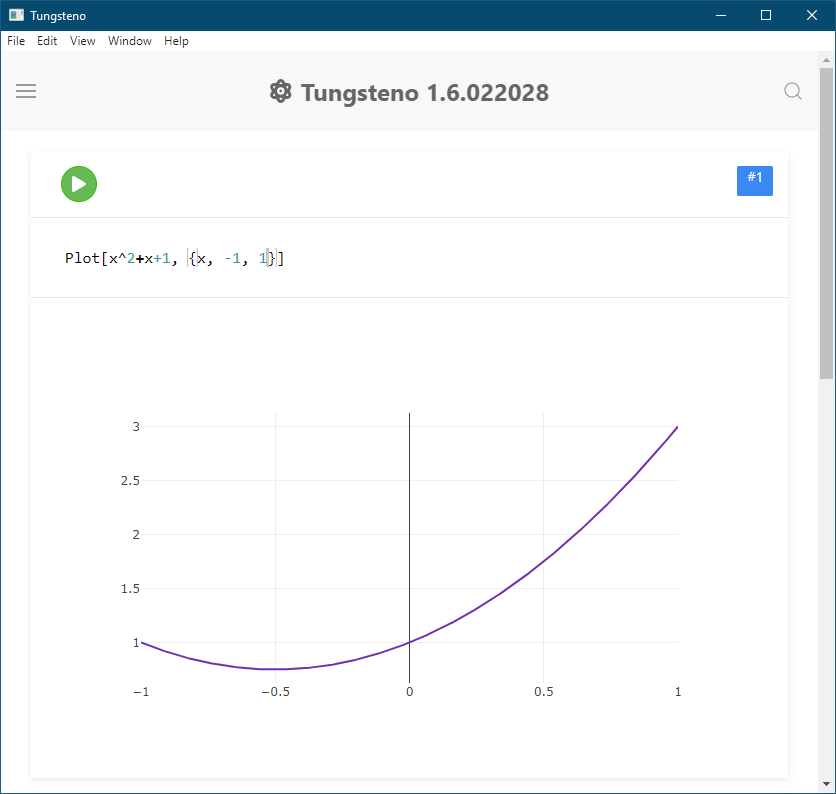Click the vertical scrollbar thumb
This screenshot has height=794, width=836.
pyautogui.click(x=826, y=223)
